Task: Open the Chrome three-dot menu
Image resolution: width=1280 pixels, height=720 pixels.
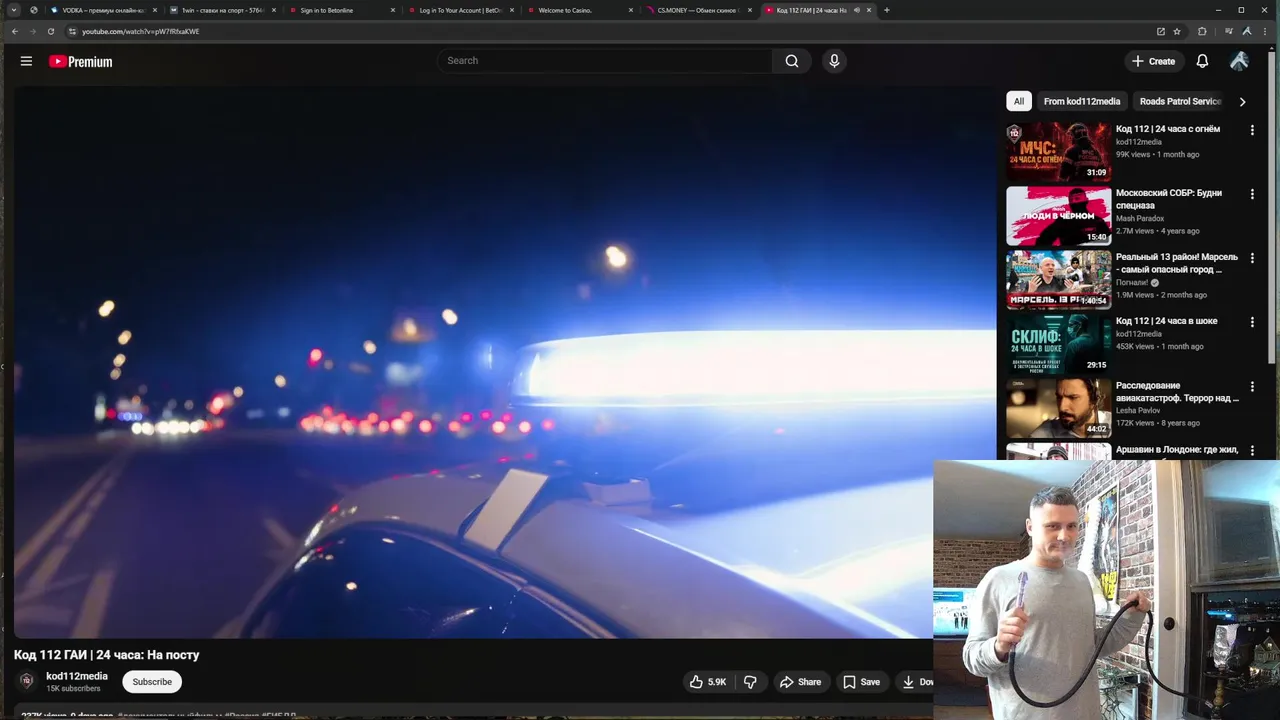Action: coord(1264,31)
